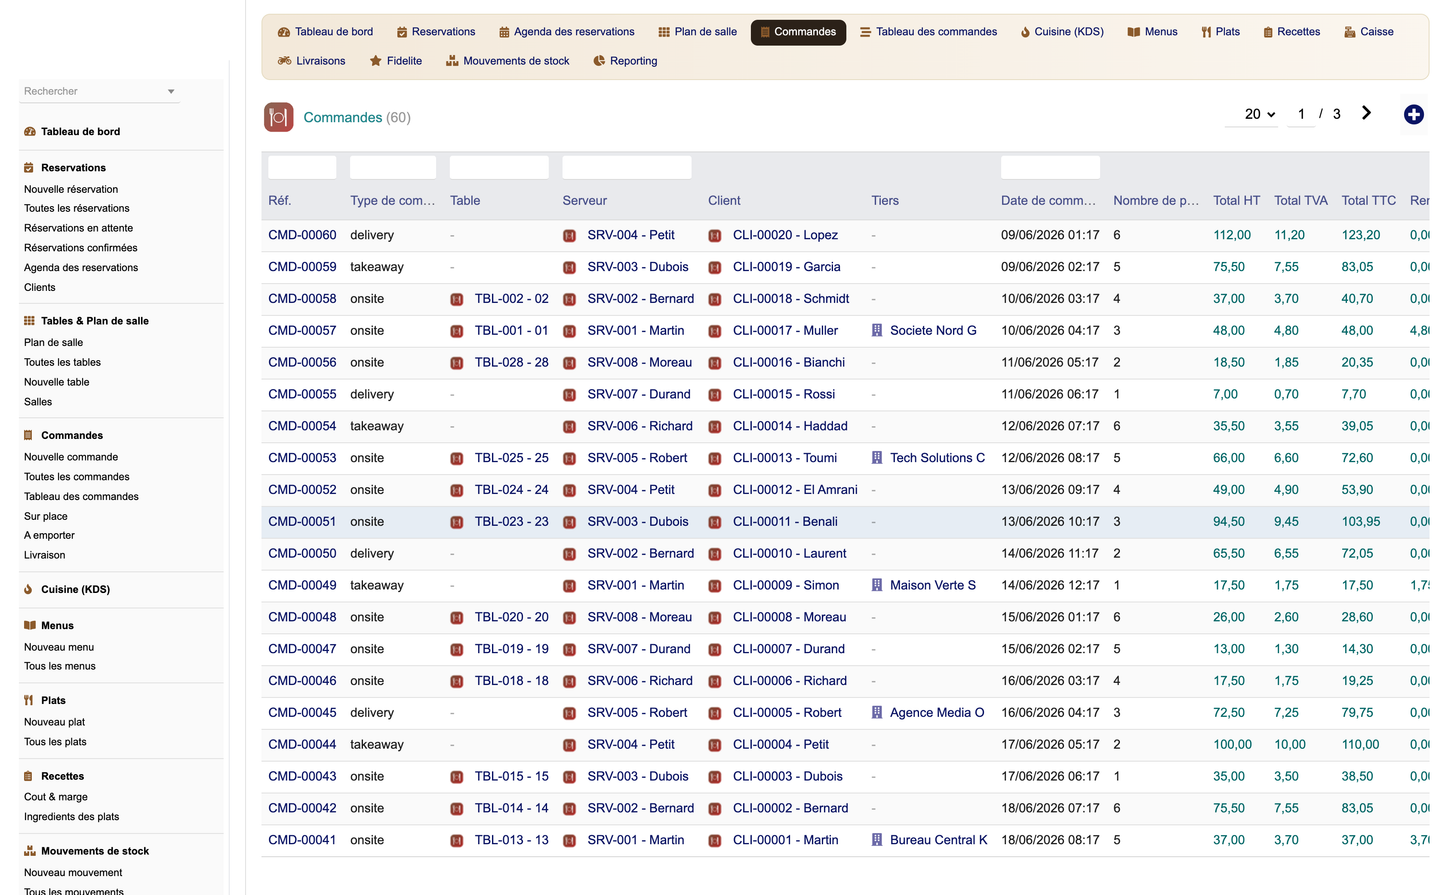Click the table icon beside TBL-002 - 02
Screen dimensions: 1445x895
[457, 299]
